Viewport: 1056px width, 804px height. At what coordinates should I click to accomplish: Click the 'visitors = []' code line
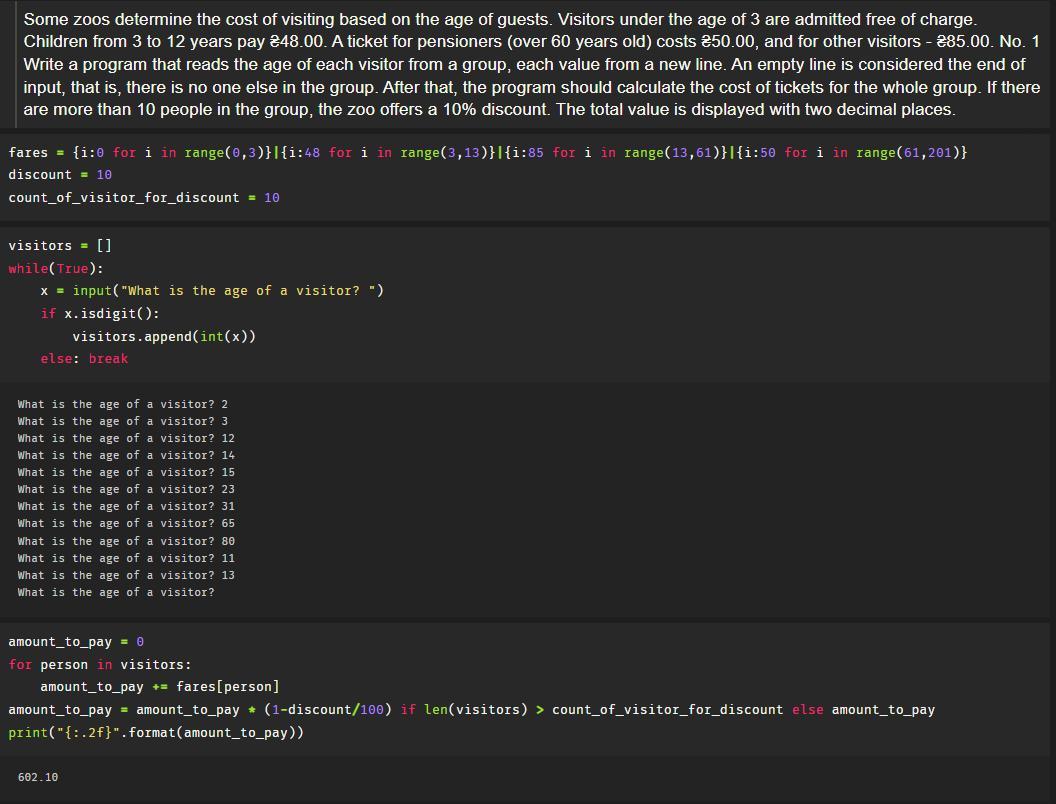[x=60, y=245]
